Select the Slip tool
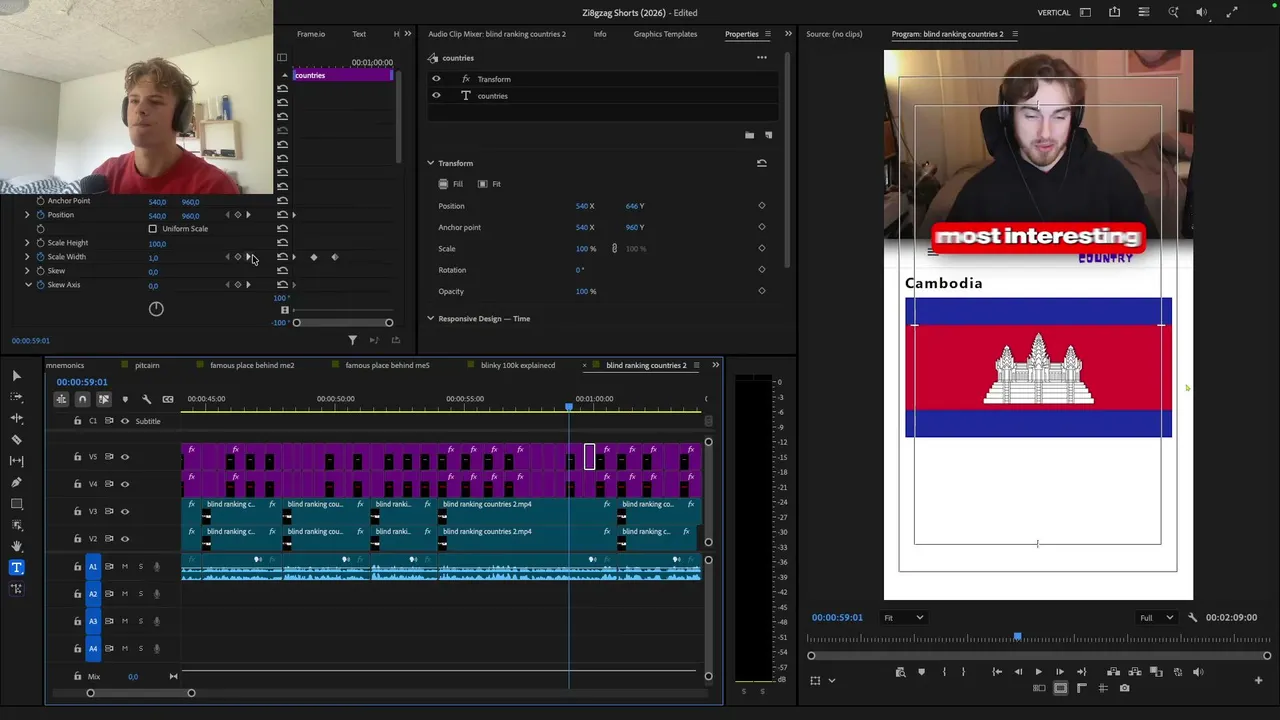This screenshot has height=720, width=1280. (16, 461)
